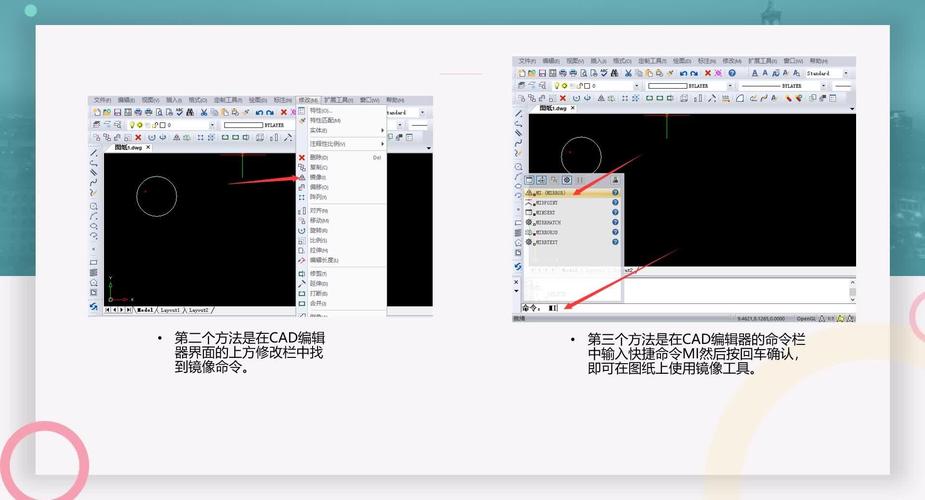The width and height of the screenshot is (925, 500).
Task: Toggle layer freeze sun icon in right window
Action: (565, 86)
